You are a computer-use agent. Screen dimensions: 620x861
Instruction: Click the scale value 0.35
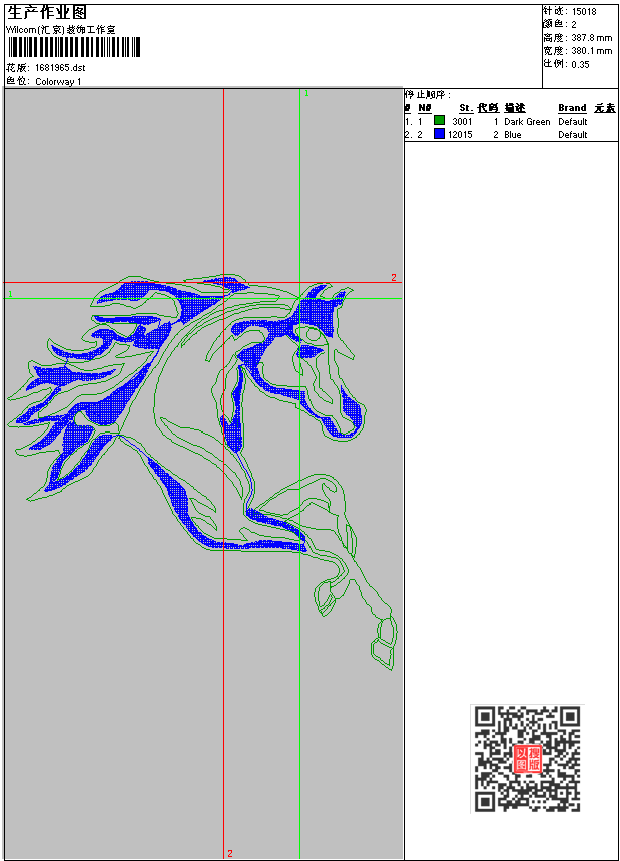click(x=580, y=64)
